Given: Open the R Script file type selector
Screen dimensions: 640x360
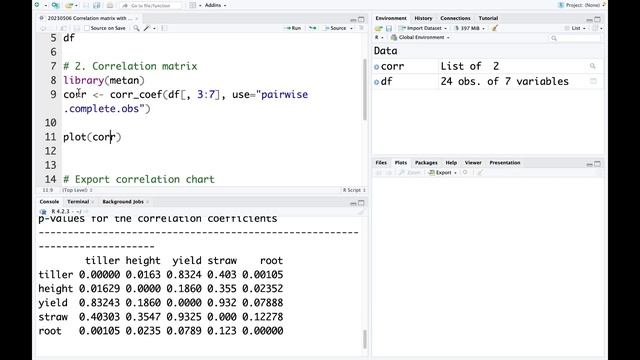Looking at the screenshot, I should tap(354, 190).
